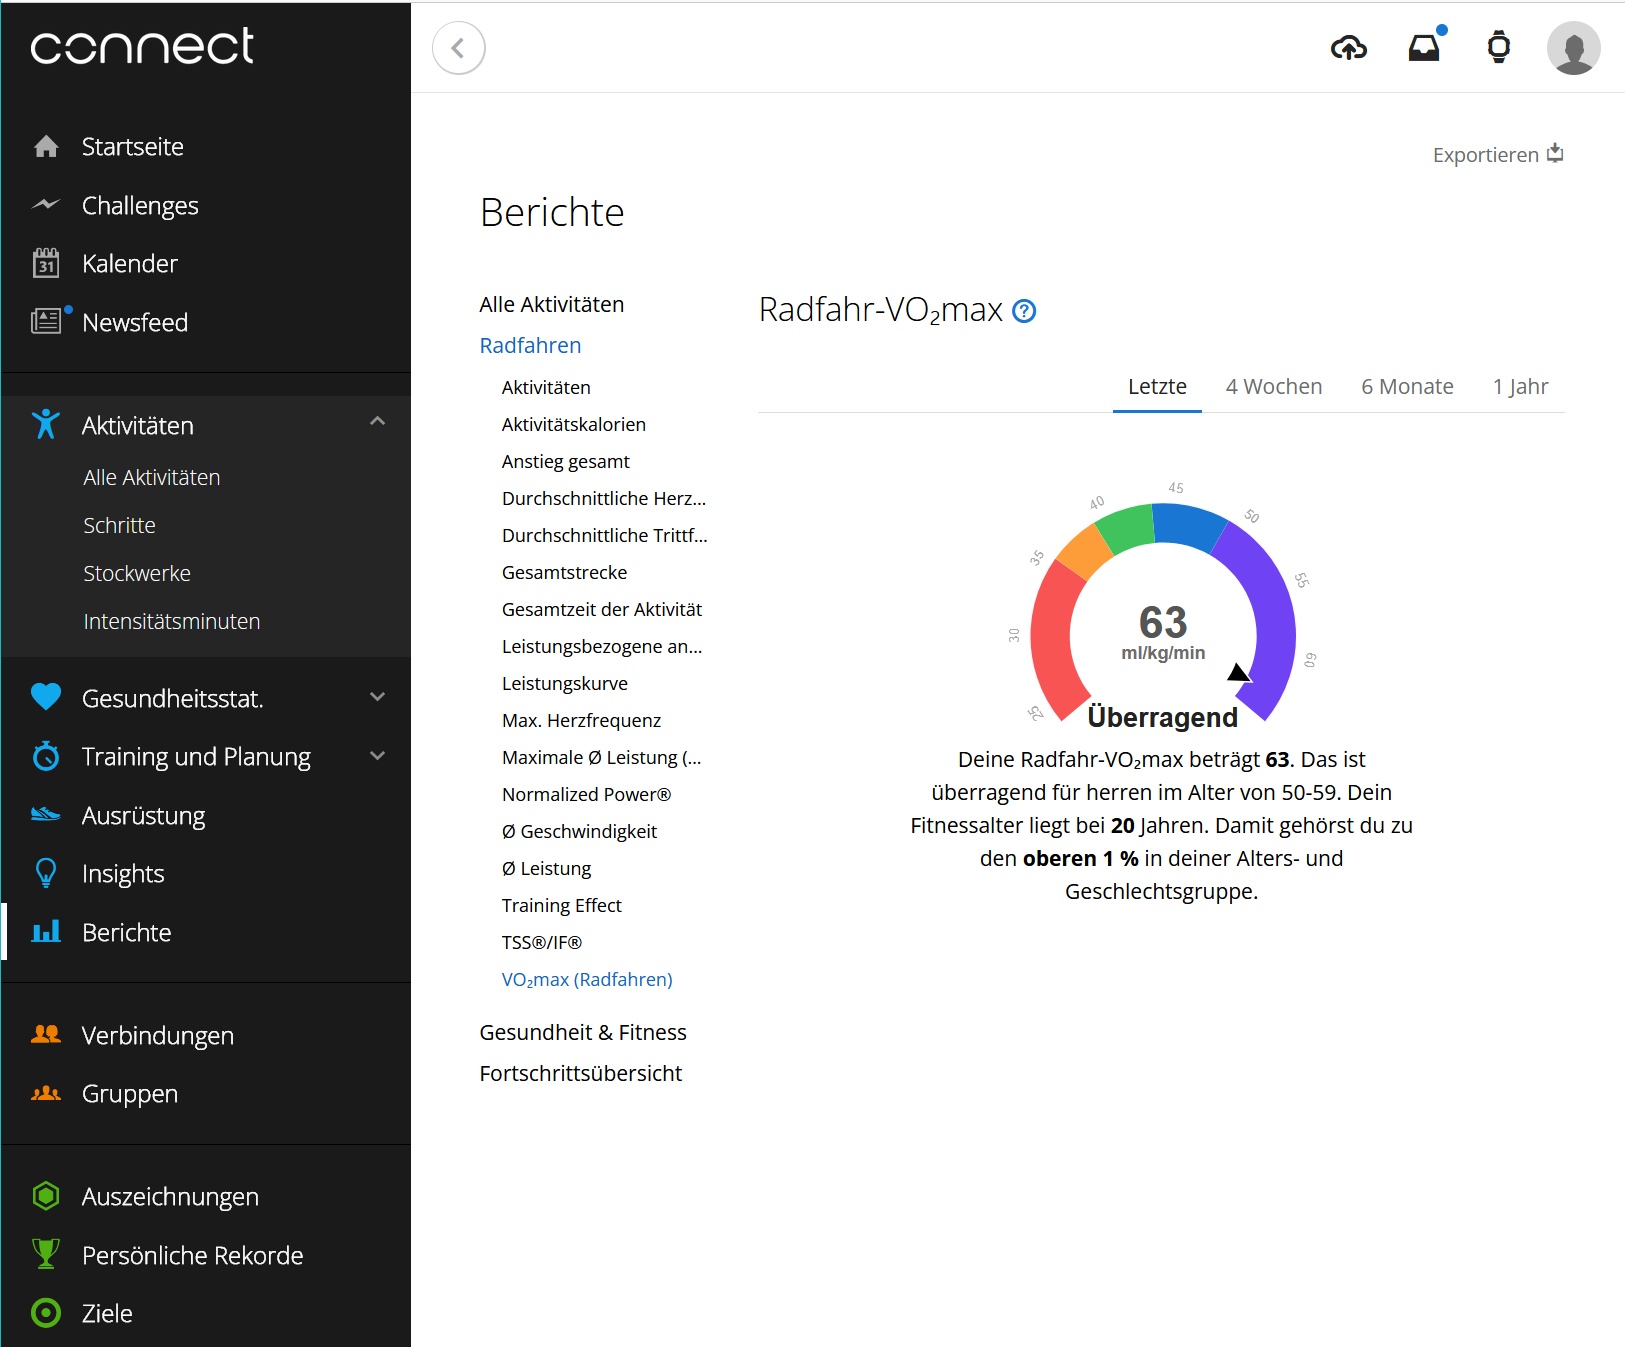Open the Max. Herzfrequenz report
Viewport: 1625px width, 1347px height.
coord(581,720)
